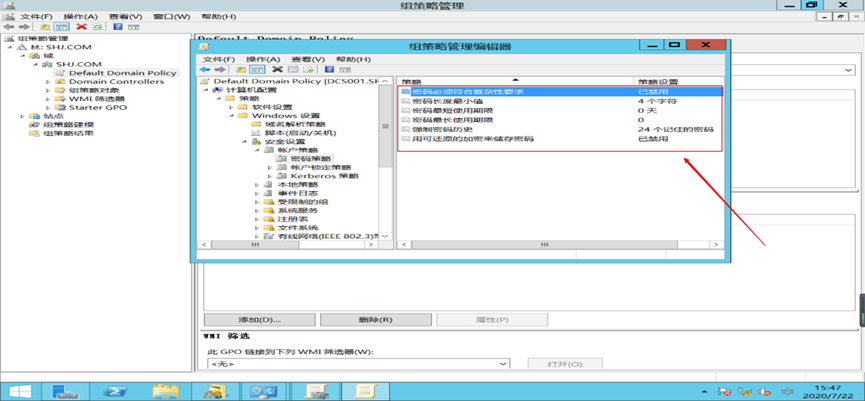Click the editor tree horizontal scrollbar right arrow
The width and height of the screenshot is (865, 401).
(373, 244)
